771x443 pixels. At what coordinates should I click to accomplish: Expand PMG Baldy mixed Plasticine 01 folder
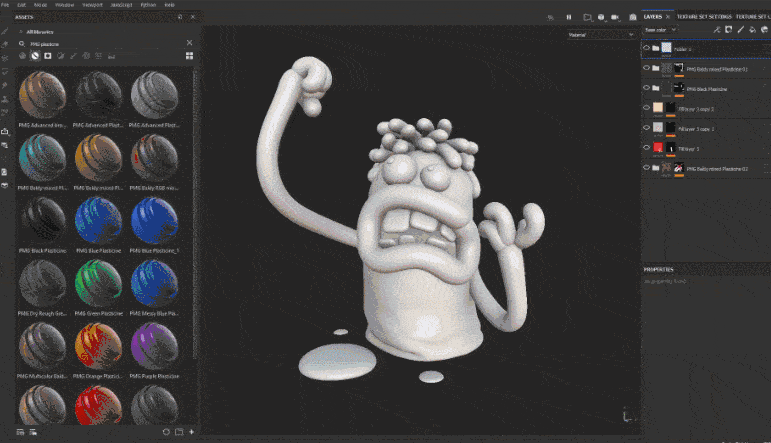point(655,68)
